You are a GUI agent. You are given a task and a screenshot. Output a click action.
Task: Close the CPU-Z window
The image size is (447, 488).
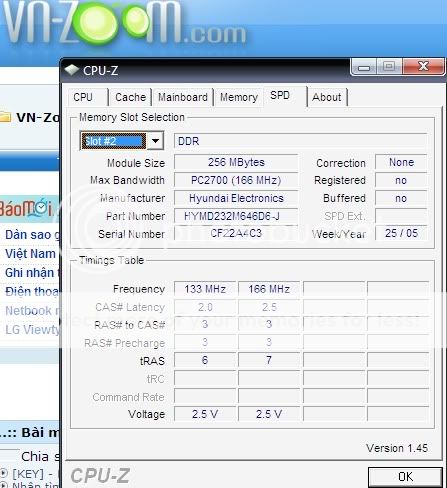pyautogui.click(x=423, y=66)
